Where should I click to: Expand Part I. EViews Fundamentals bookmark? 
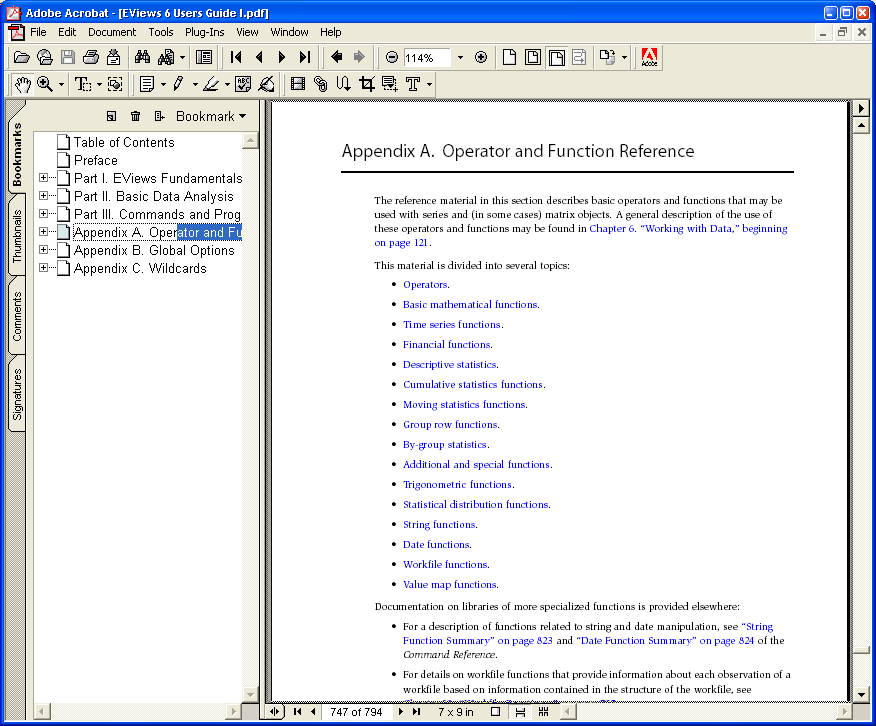[x=44, y=178]
